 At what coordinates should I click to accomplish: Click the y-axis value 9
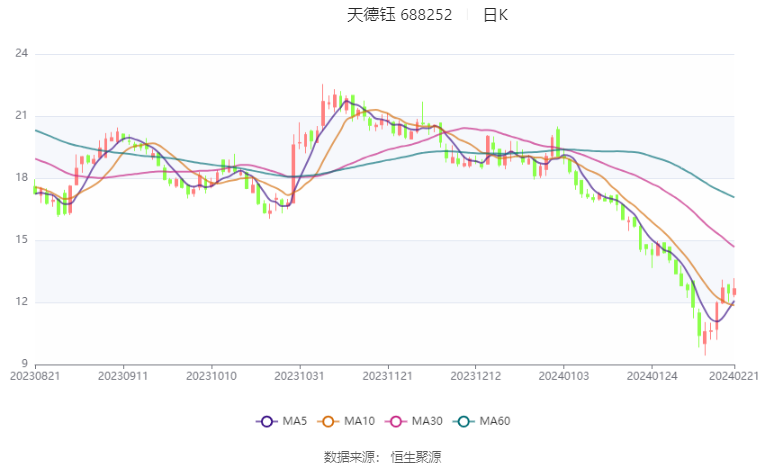pos(25,364)
